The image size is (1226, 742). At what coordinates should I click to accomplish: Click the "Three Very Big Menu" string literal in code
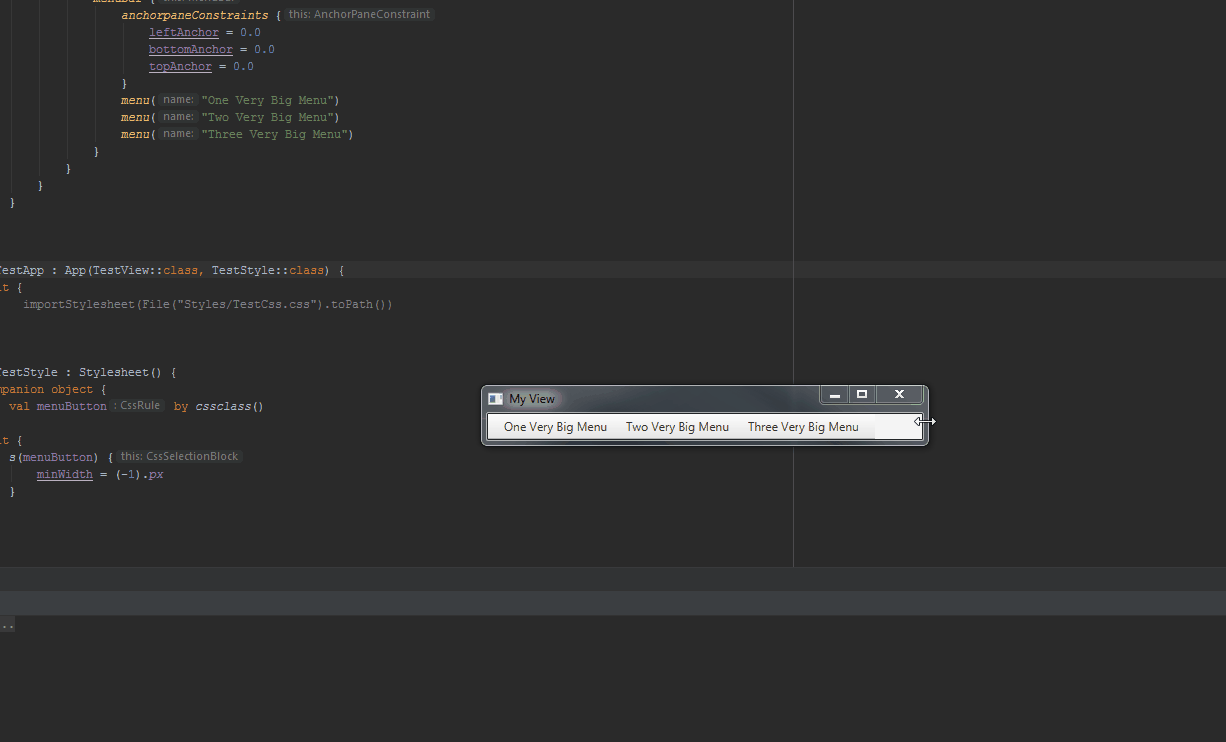[274, 134]
